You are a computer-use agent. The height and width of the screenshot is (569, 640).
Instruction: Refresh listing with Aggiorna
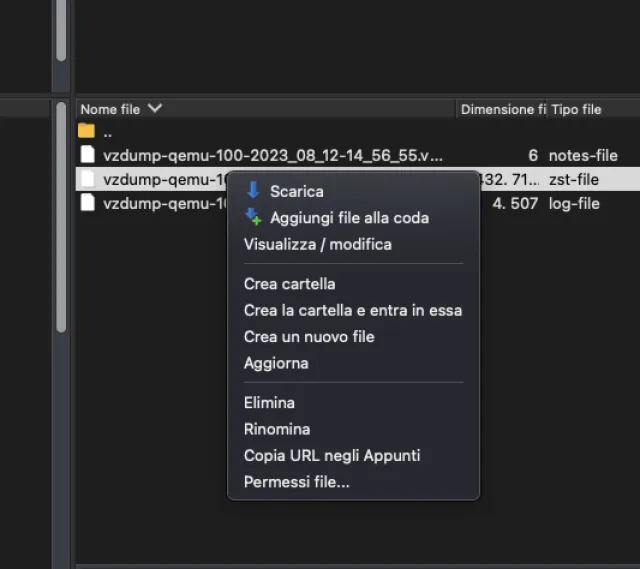[x=276, y=363]
